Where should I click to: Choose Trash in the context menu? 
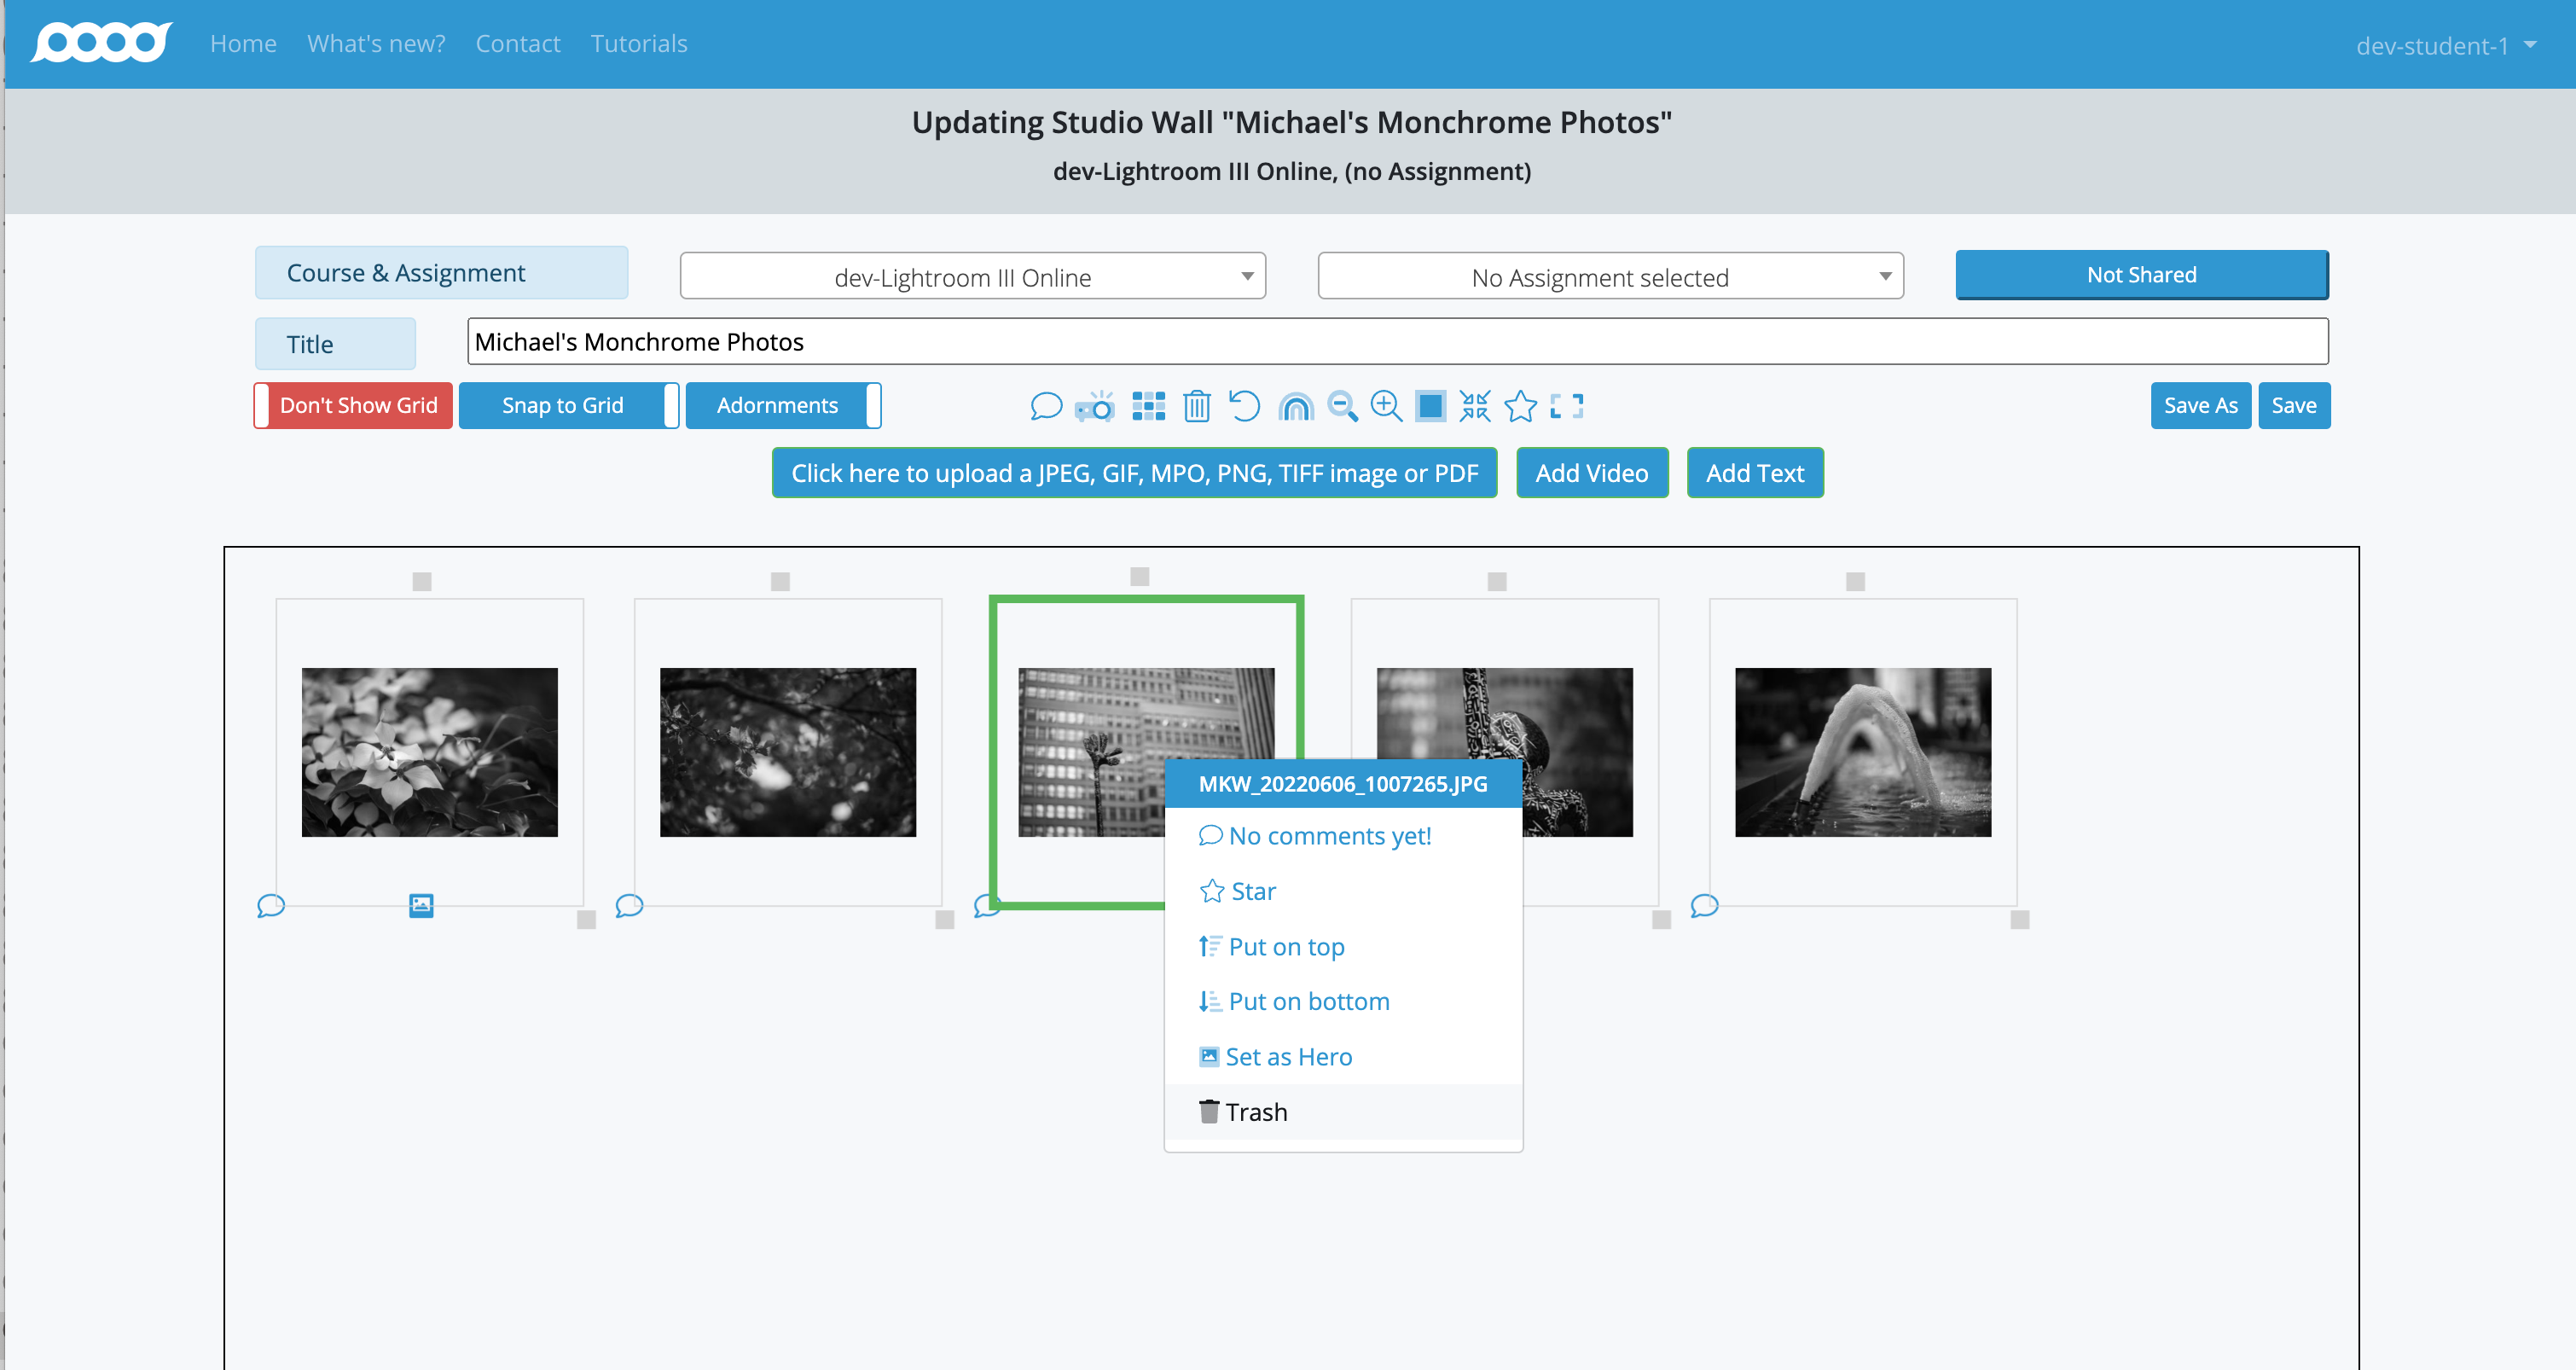click(1343, 1111)
